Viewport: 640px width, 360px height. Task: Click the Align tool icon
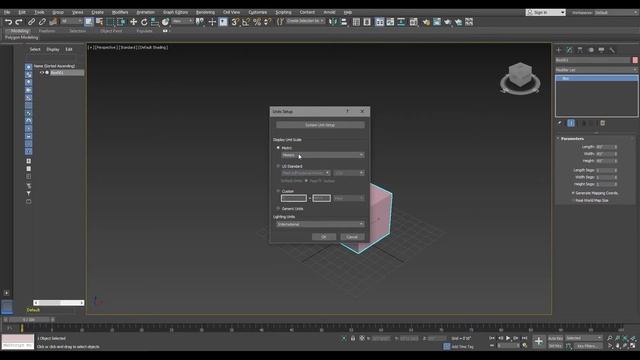[344, 22]
